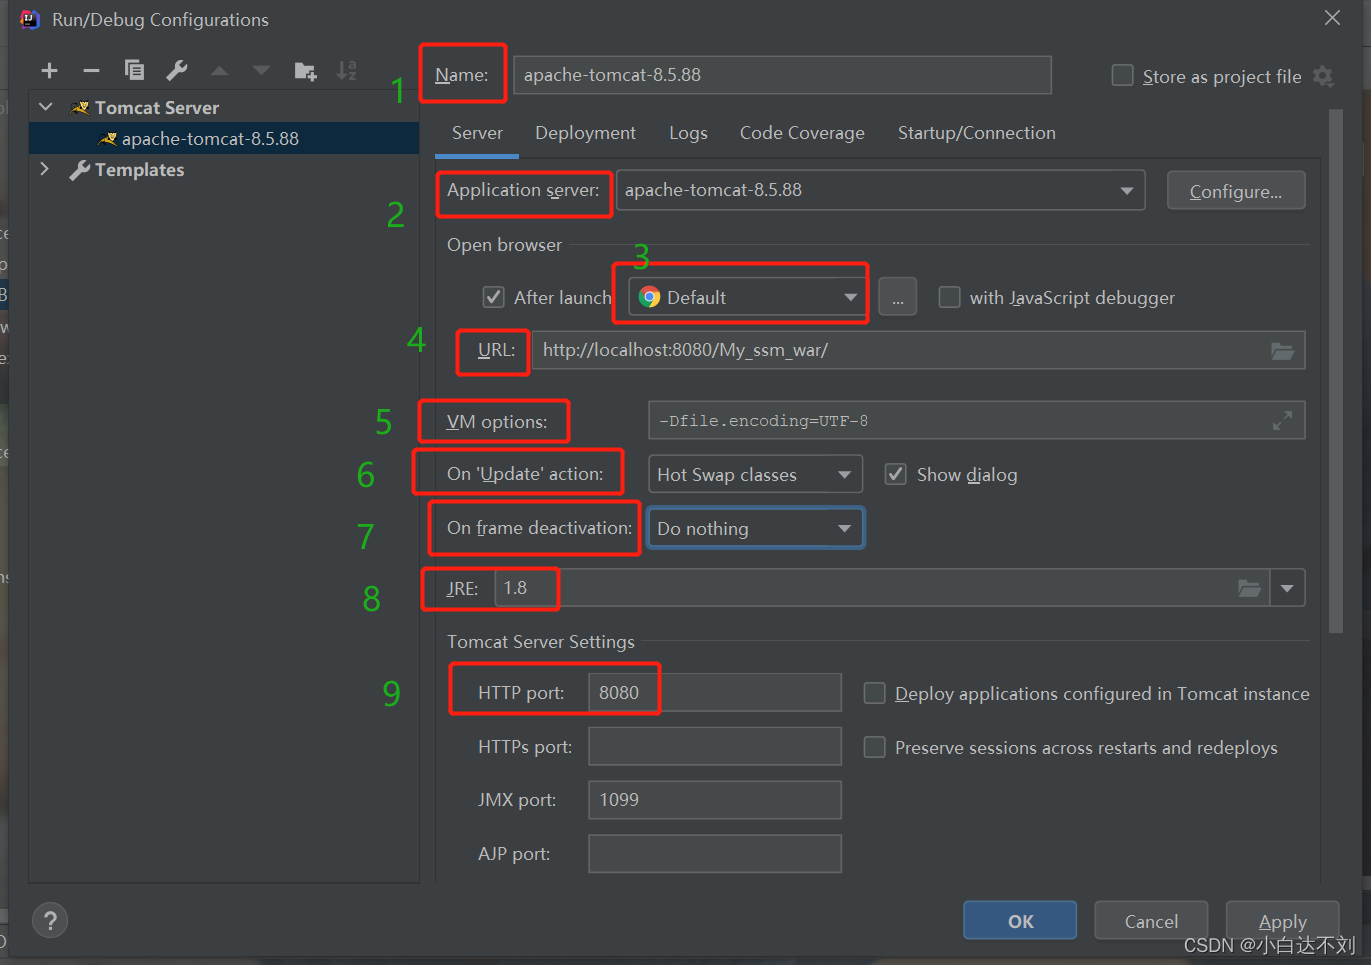This screenshot has height=965, width=1371.
Task: Switch to the Deployment tab
Action: 585,132
